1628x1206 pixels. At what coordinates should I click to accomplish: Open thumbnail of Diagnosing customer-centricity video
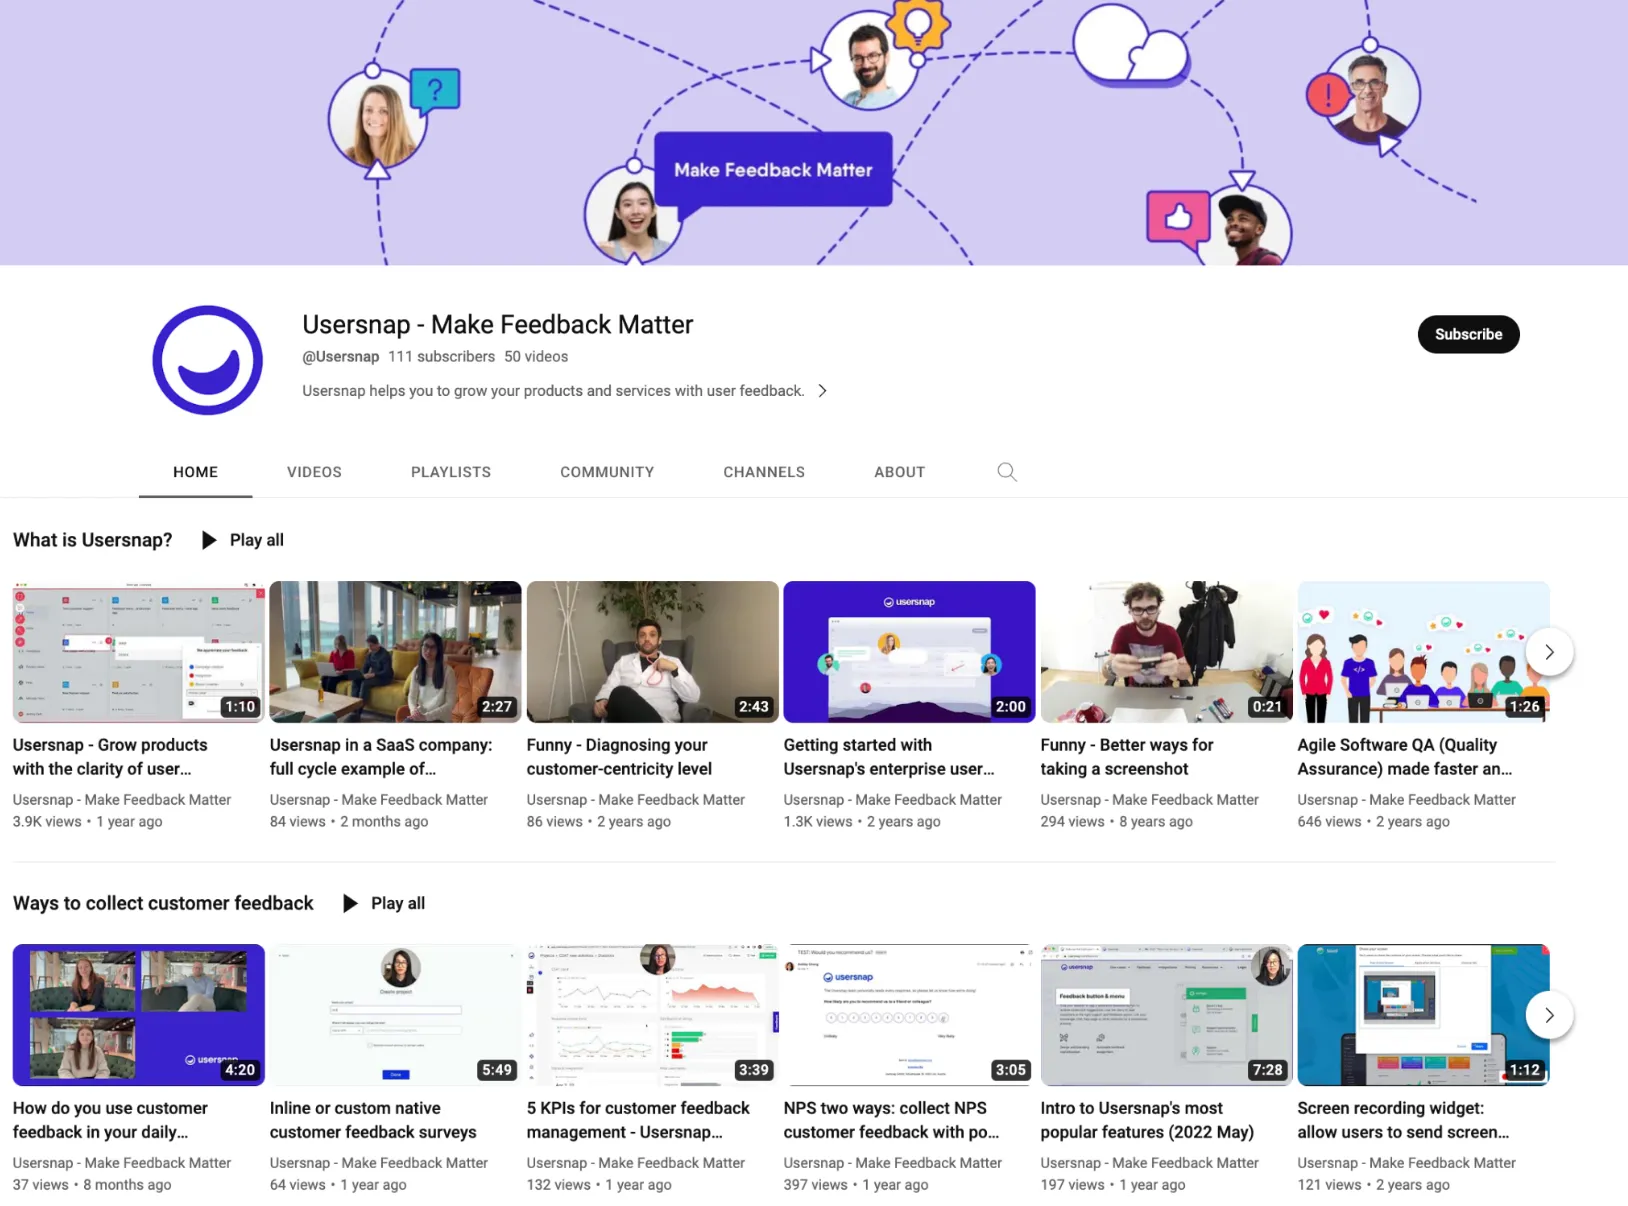pos(652,652)
